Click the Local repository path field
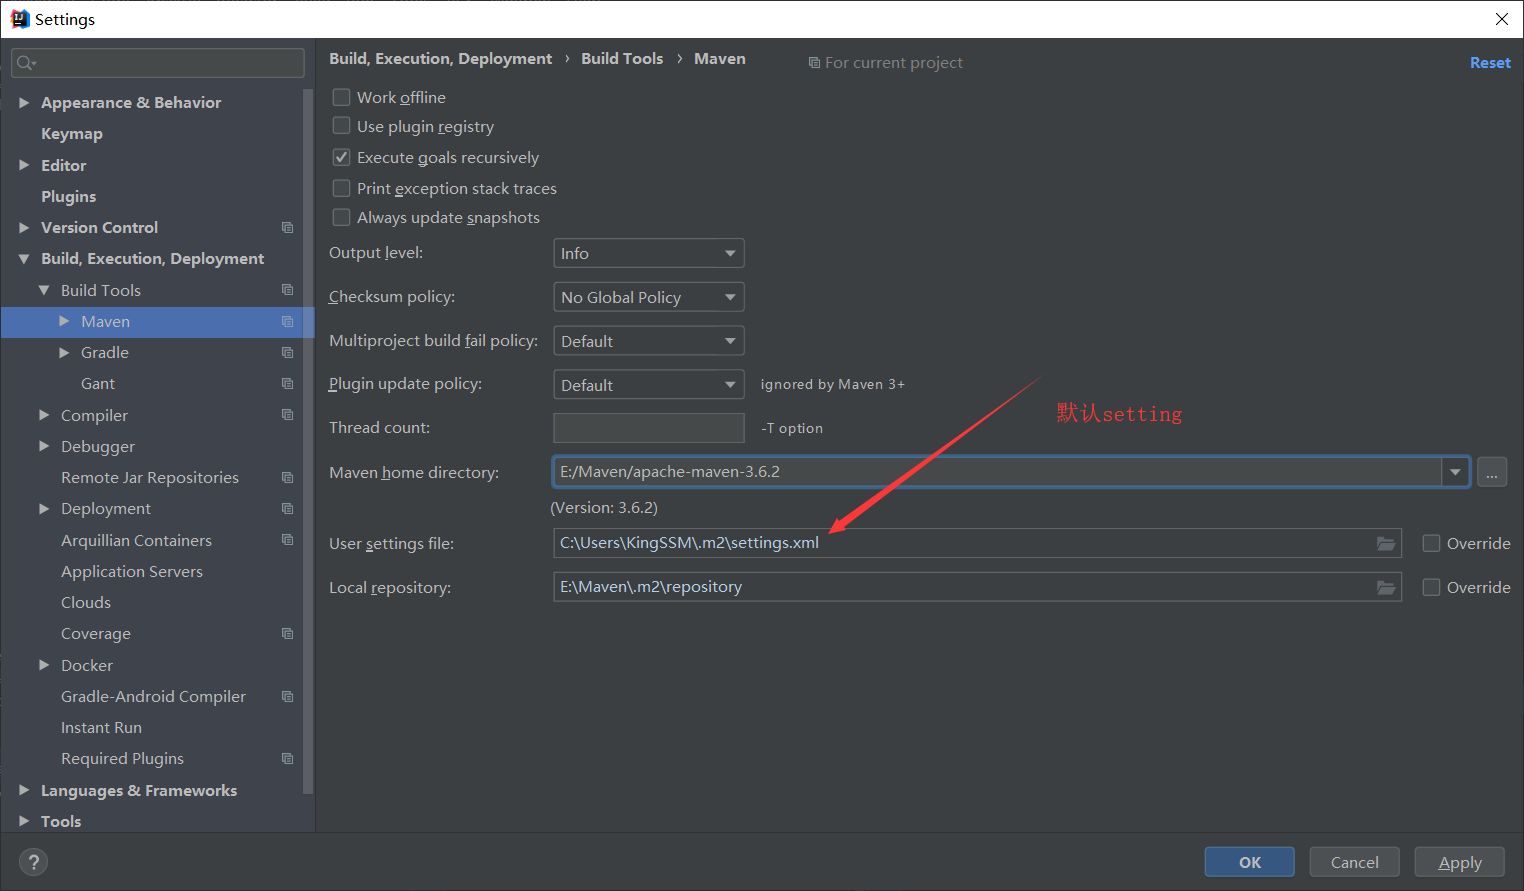This screenshot has height=891, width=1524. (x=977, y=587)
